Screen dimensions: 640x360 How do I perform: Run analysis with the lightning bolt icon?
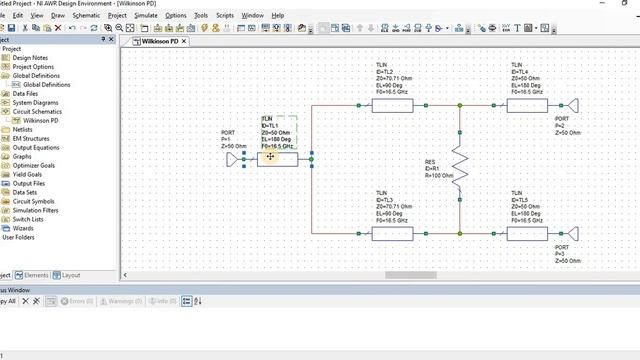point(204,28)
